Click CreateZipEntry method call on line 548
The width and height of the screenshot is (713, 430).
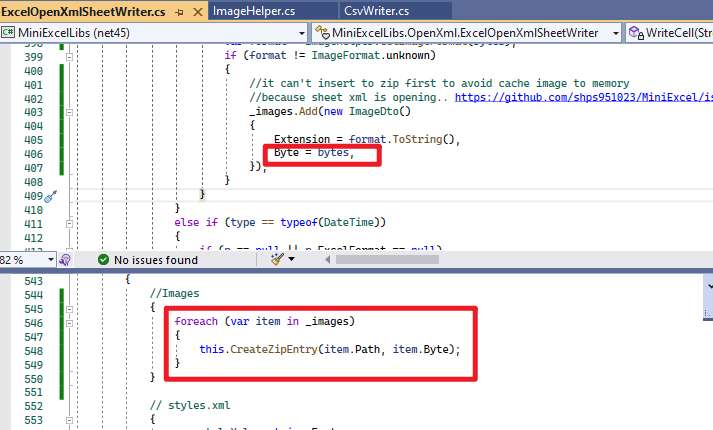pos(273,349)
